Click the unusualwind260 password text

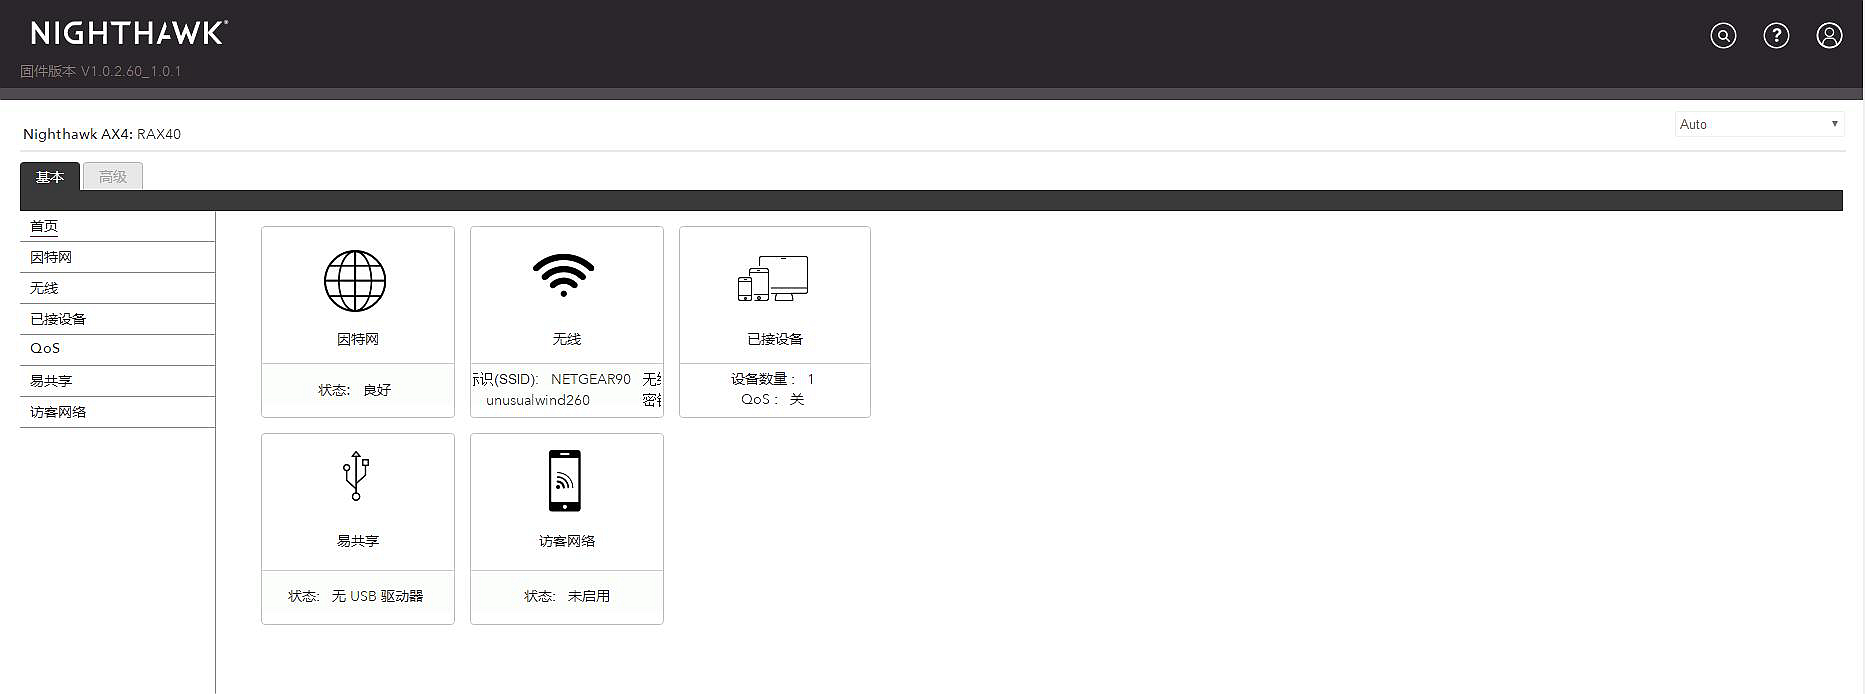(538, 400)
